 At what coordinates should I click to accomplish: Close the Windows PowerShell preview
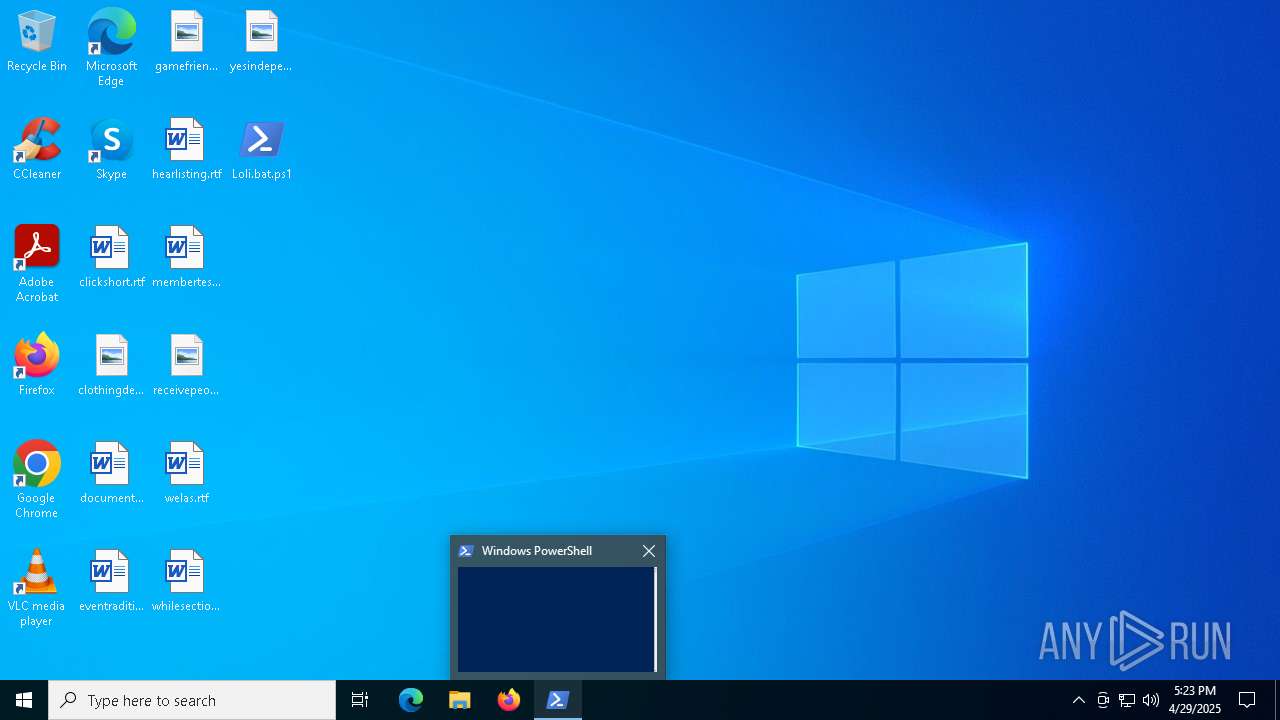click(x=649, y=551)
